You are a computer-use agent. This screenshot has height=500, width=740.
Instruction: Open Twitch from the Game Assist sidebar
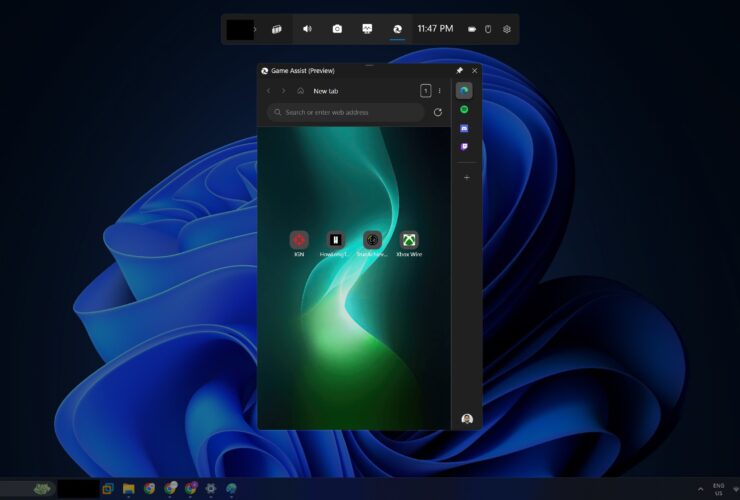[465, 147]
